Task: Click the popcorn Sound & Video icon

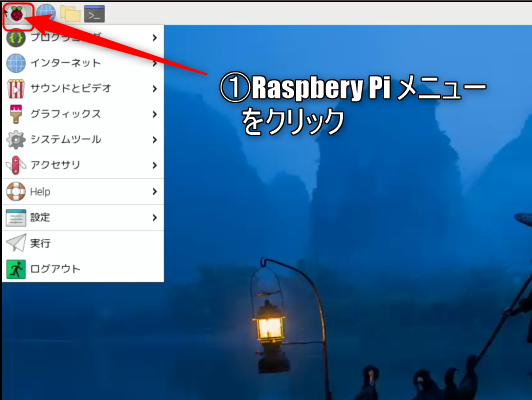Action: point(16,88)
